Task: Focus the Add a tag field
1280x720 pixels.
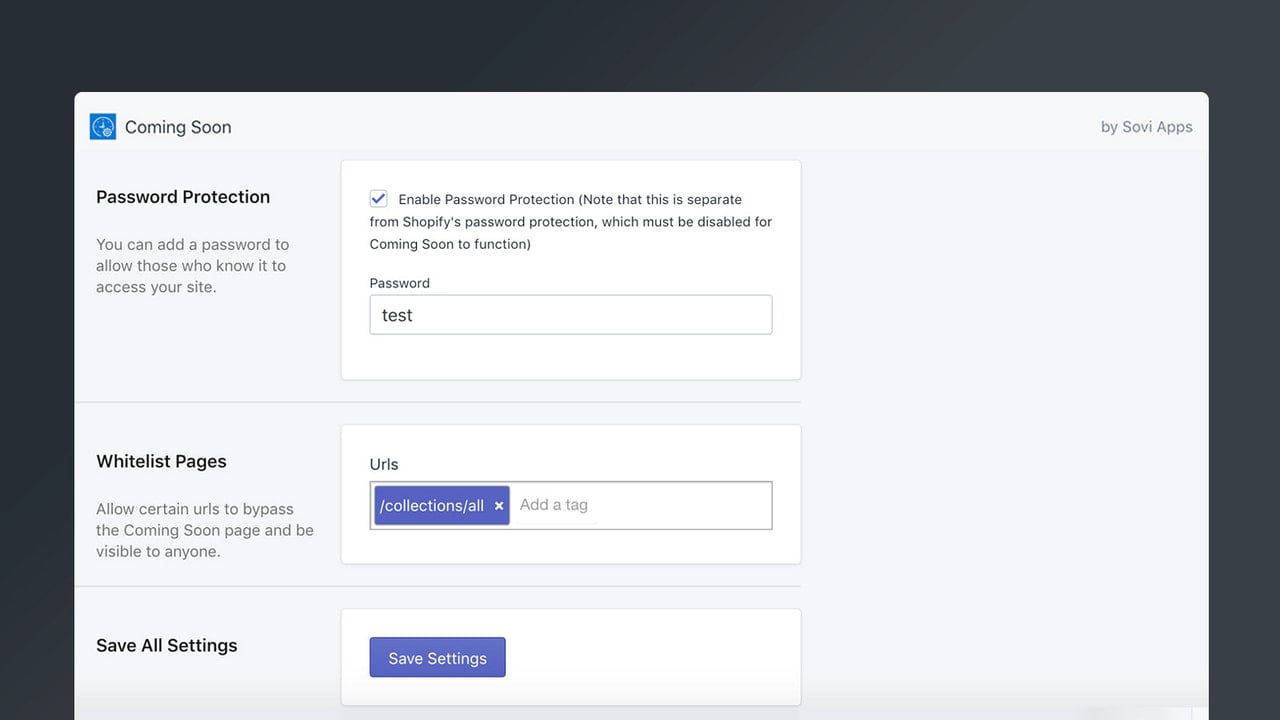Action: coord(554,505)
